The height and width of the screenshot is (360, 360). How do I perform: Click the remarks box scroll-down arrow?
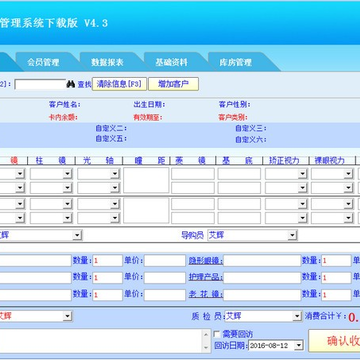(x=207, y=347)
